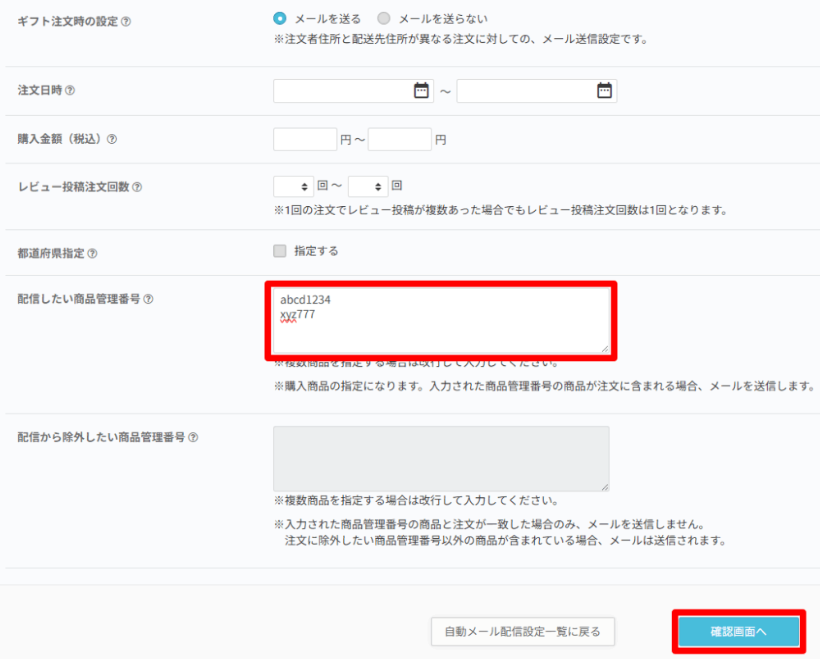Click 自動メール配信設定一覧に戻る button
This screenshot has height=659, width=820.
click(522, 632)
